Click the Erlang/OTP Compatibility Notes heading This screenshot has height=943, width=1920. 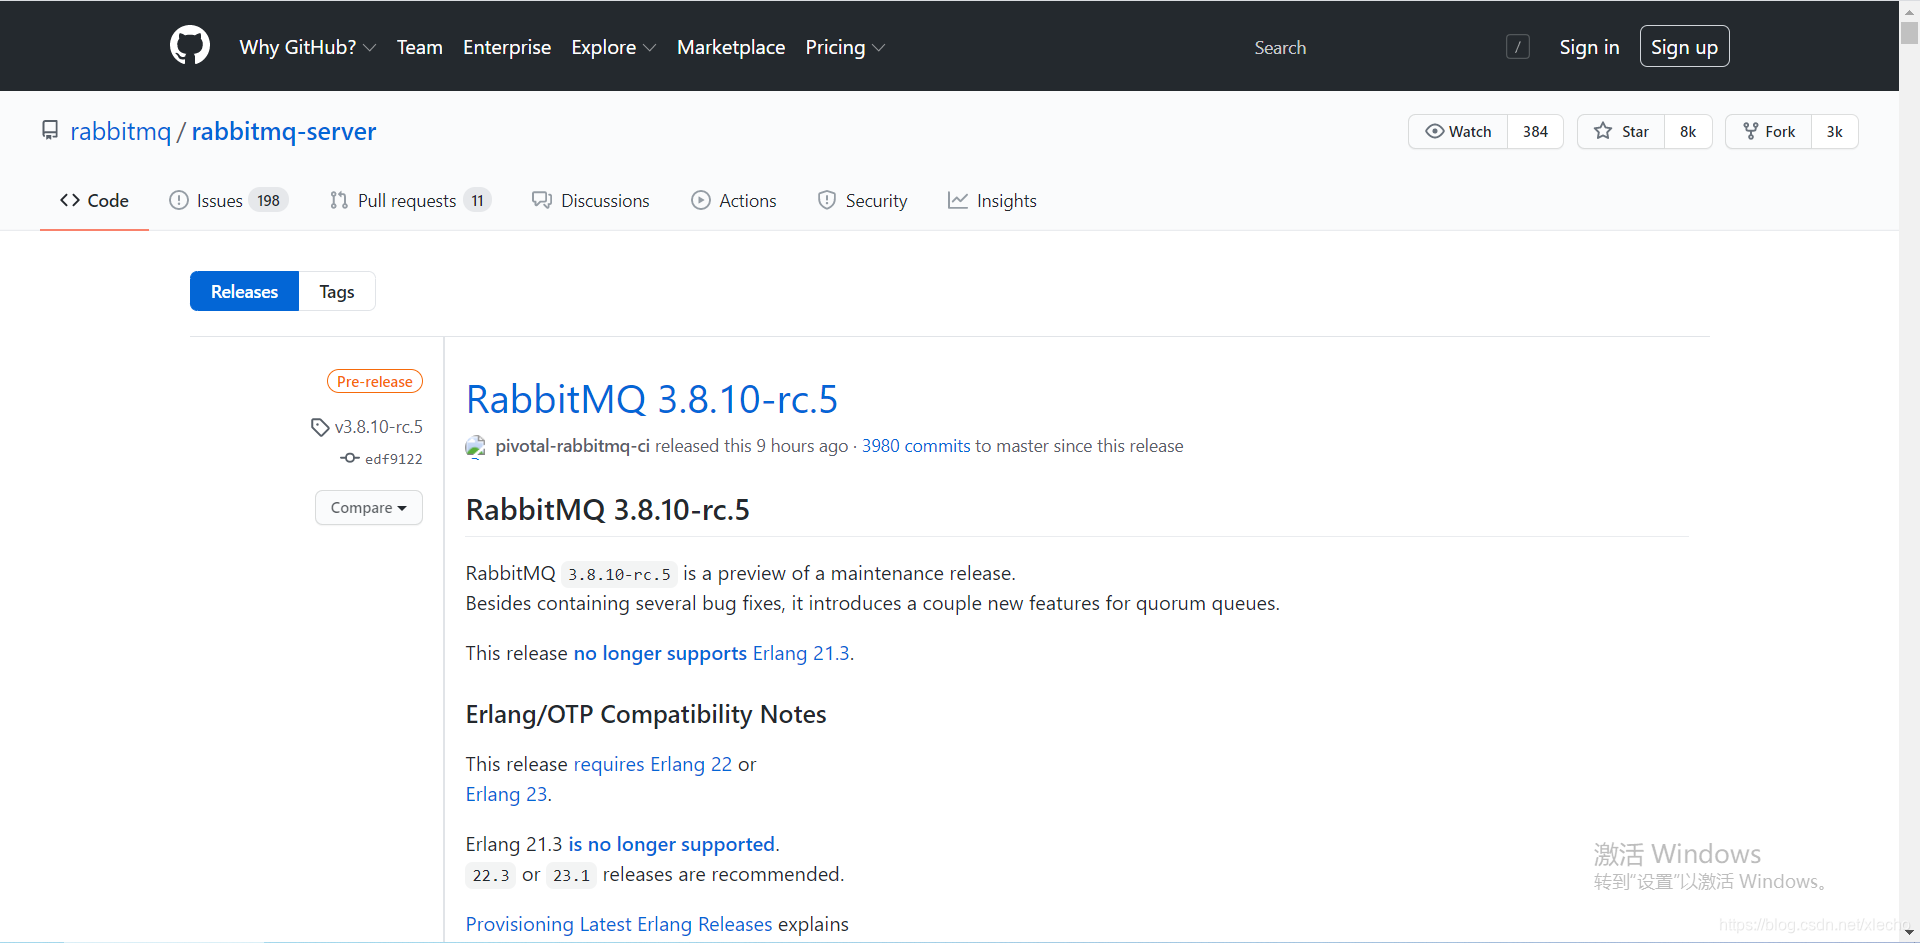coord(646,714)
